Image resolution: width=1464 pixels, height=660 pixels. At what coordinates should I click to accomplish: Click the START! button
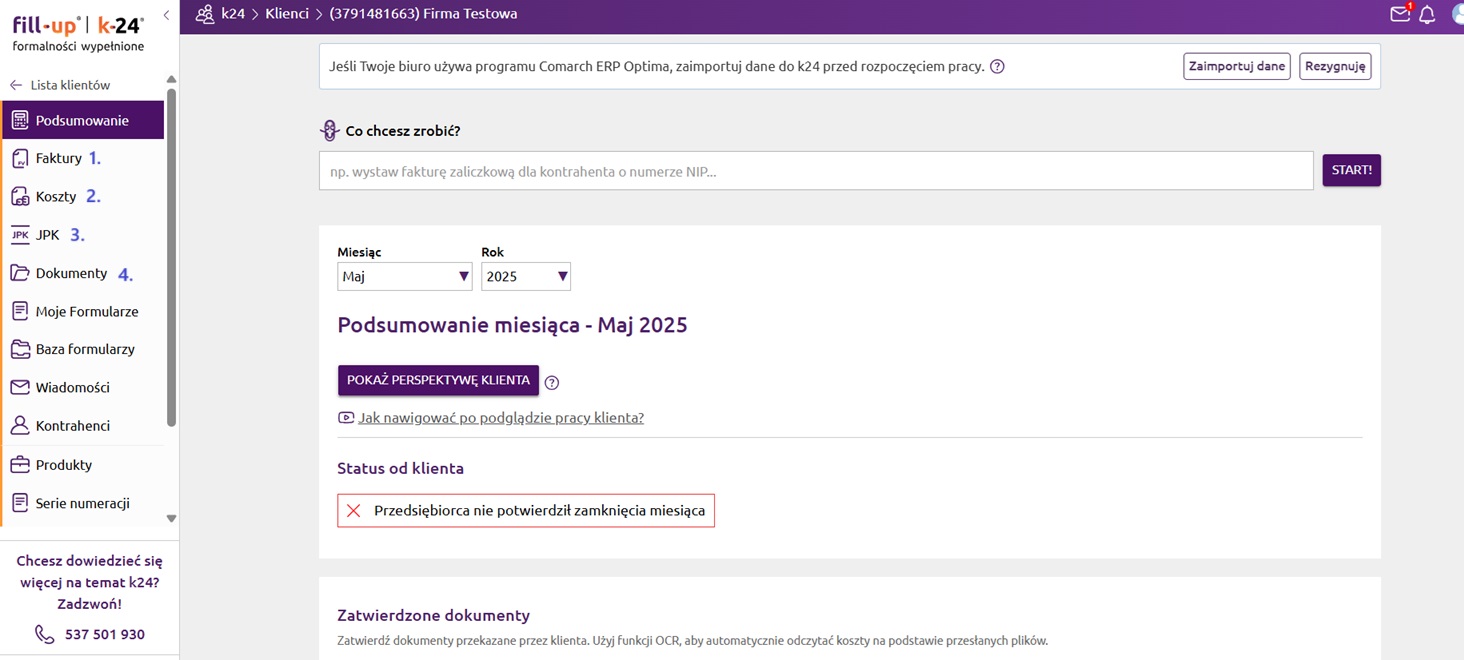tap(1352, 170)
